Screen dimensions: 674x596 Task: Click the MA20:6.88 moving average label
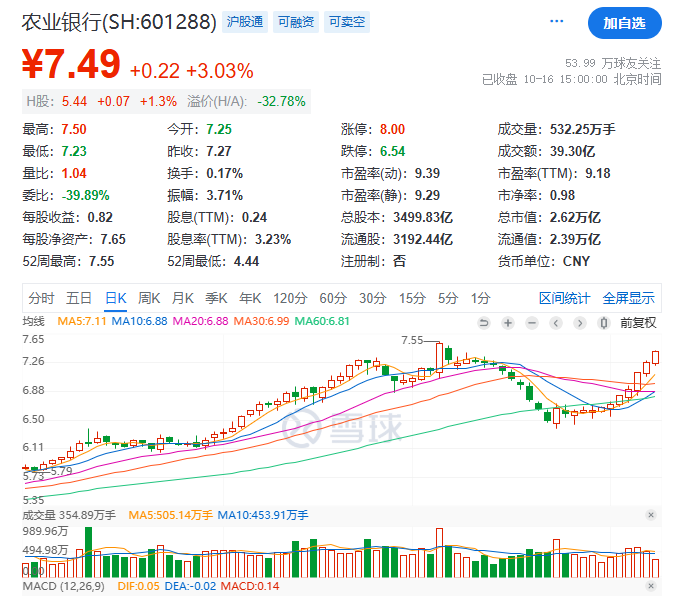[x=200, y=321]
